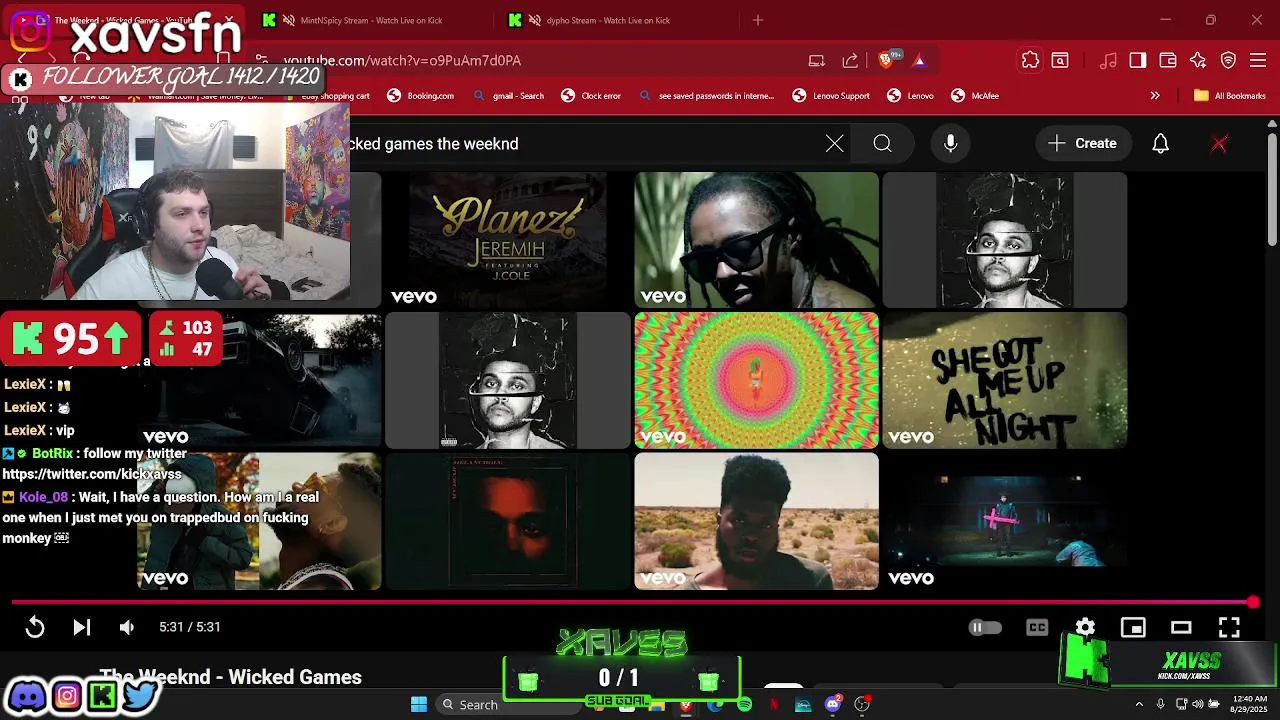Open YouTube player settings gear
Image resolution: width=1280 pixels, height=720 pixels.
[x=1085, y=627]
